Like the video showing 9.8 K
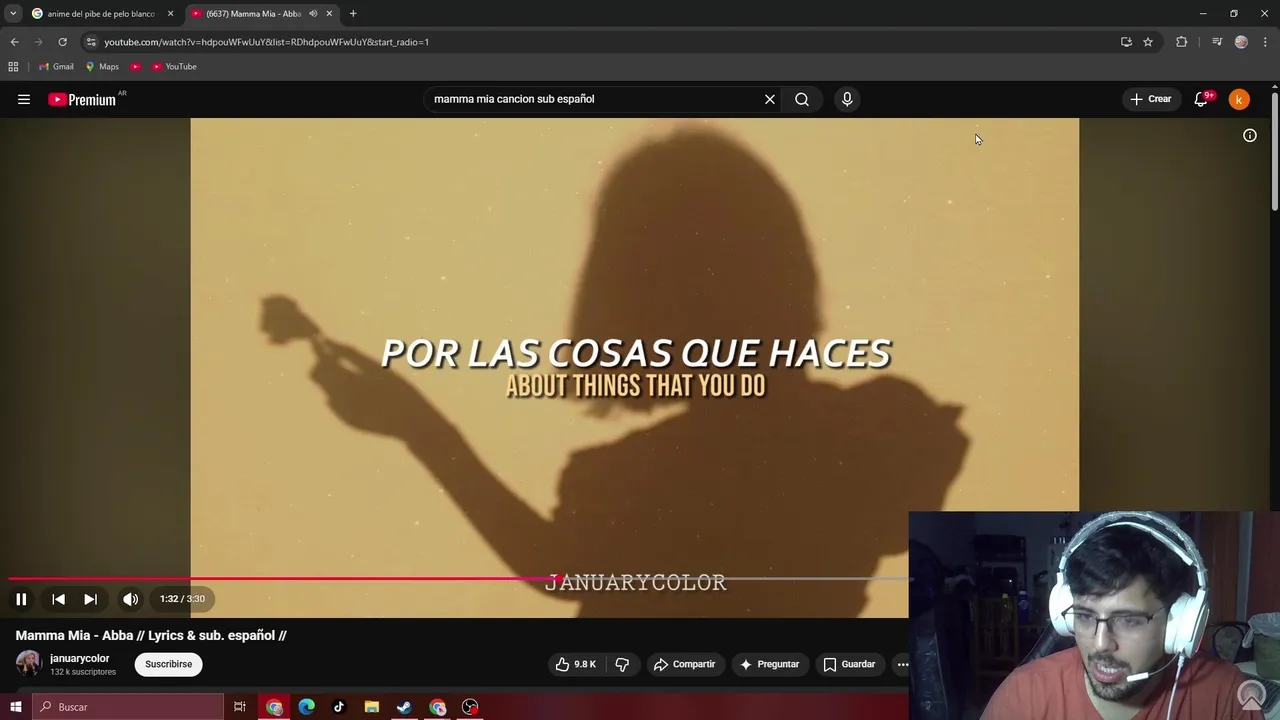This screenshot has width=1280, height=720. point(576,664)
